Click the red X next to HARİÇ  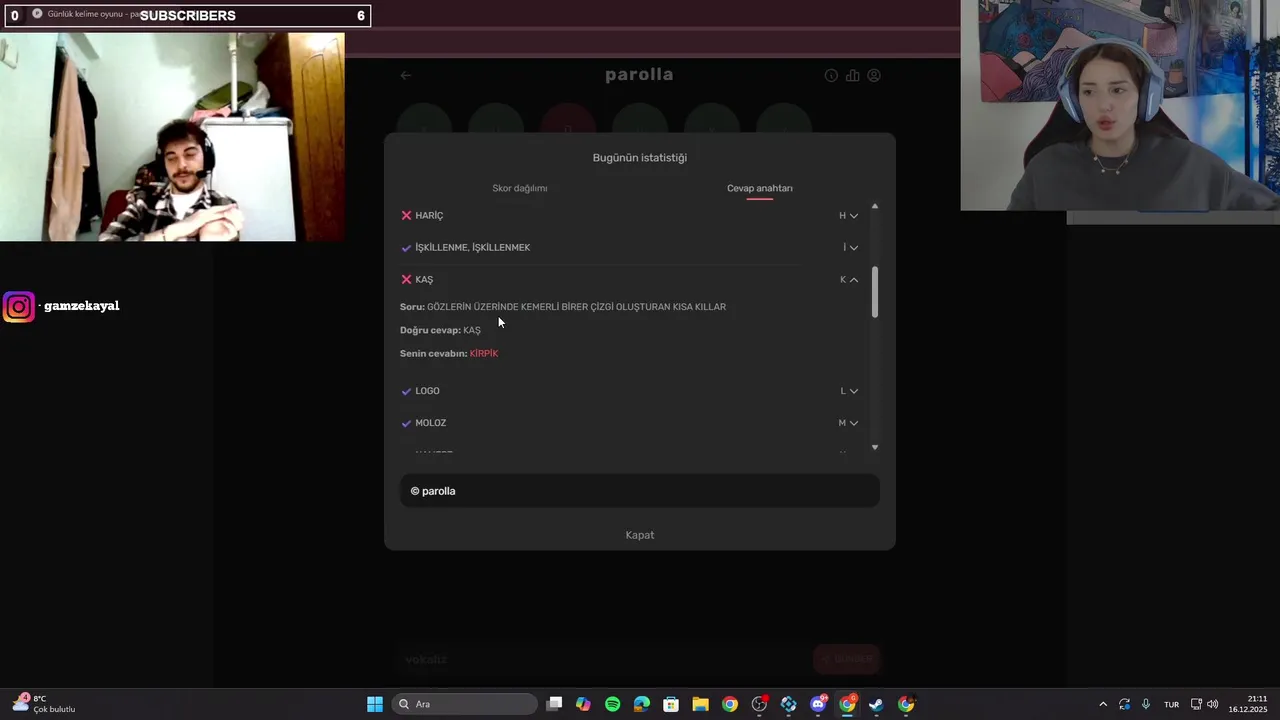point(406,215)
